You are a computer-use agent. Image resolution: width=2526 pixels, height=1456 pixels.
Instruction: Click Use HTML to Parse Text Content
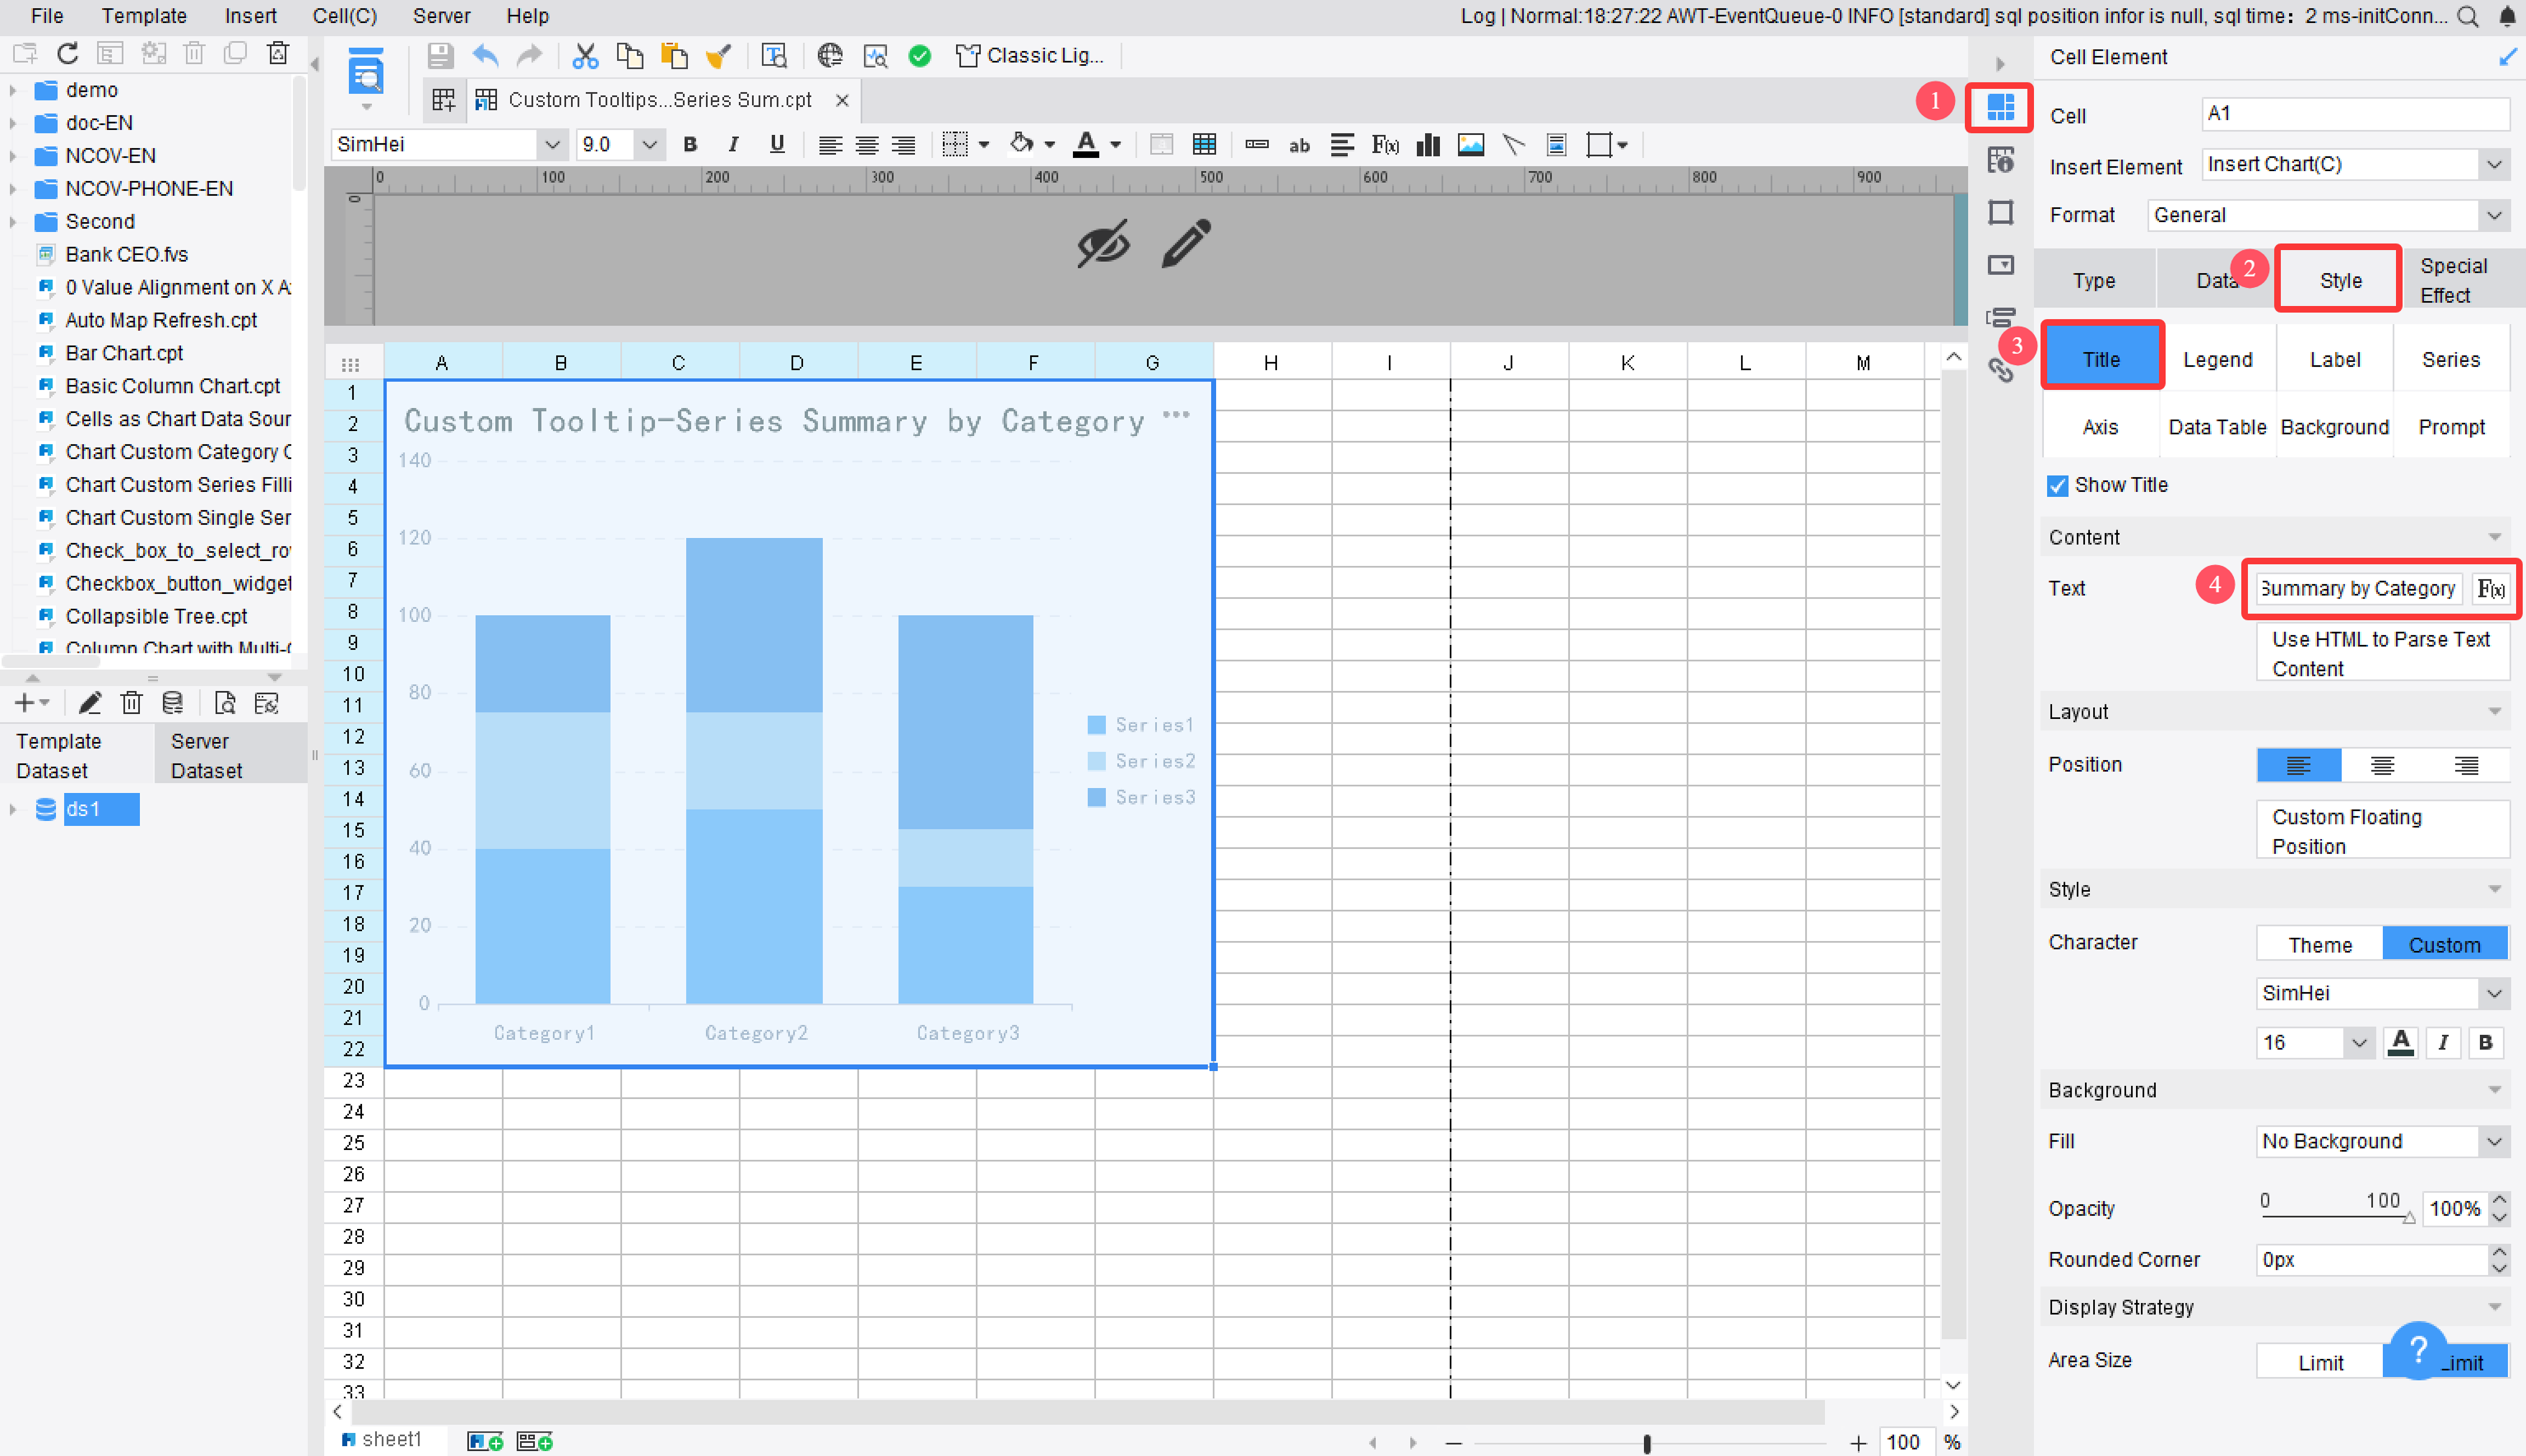pos(2382,654)
